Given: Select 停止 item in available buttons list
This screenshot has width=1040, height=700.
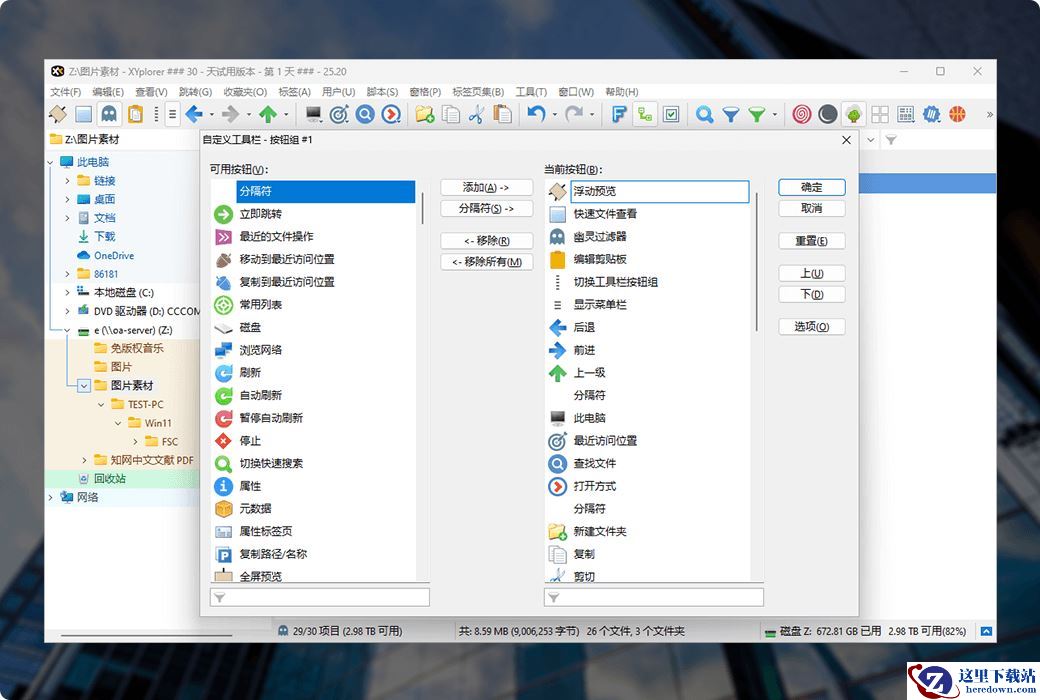Looking at the screenshot, I should click(x=250, y=441).
